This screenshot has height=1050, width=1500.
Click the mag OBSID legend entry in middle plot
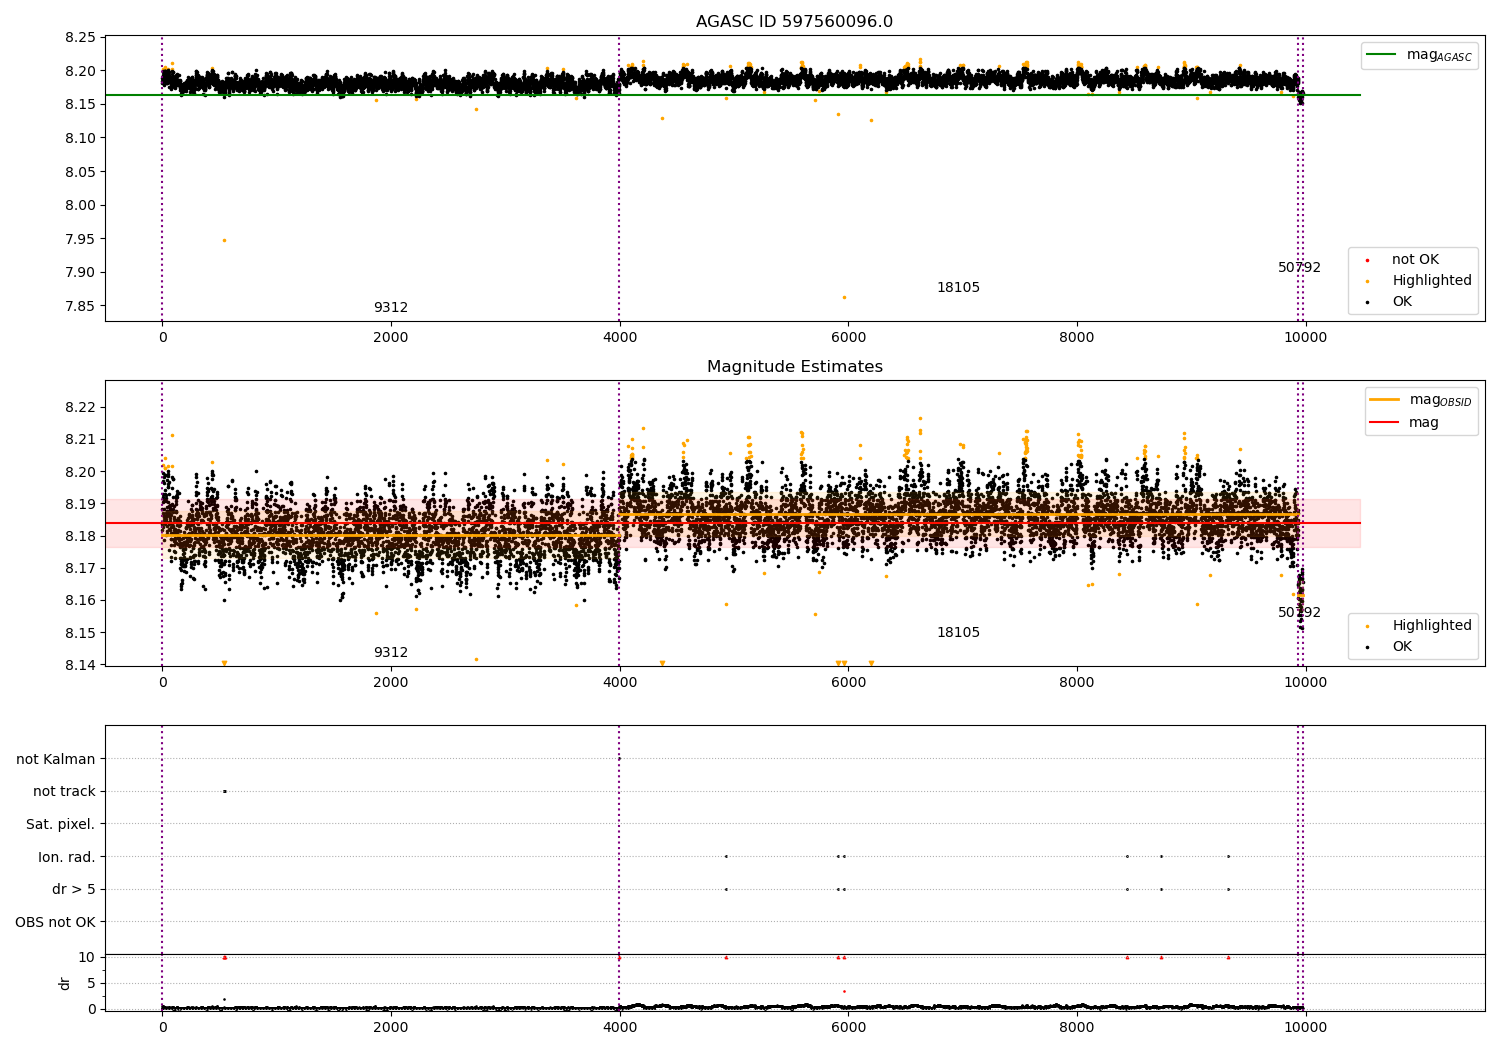[x=1420, y=400]
